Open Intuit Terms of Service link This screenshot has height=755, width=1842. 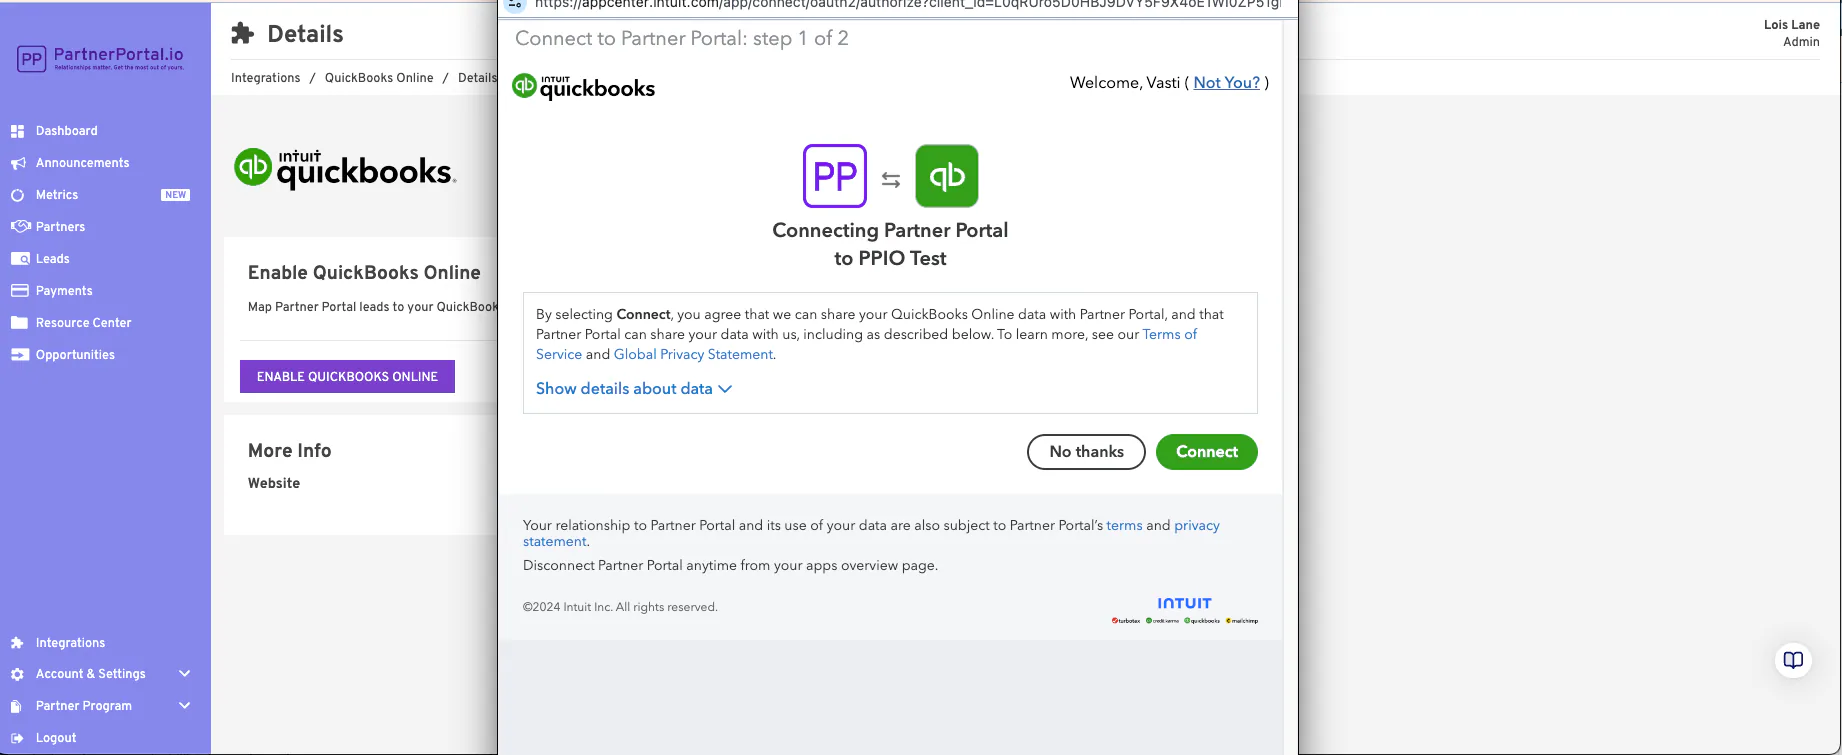tap(1169, 334)
